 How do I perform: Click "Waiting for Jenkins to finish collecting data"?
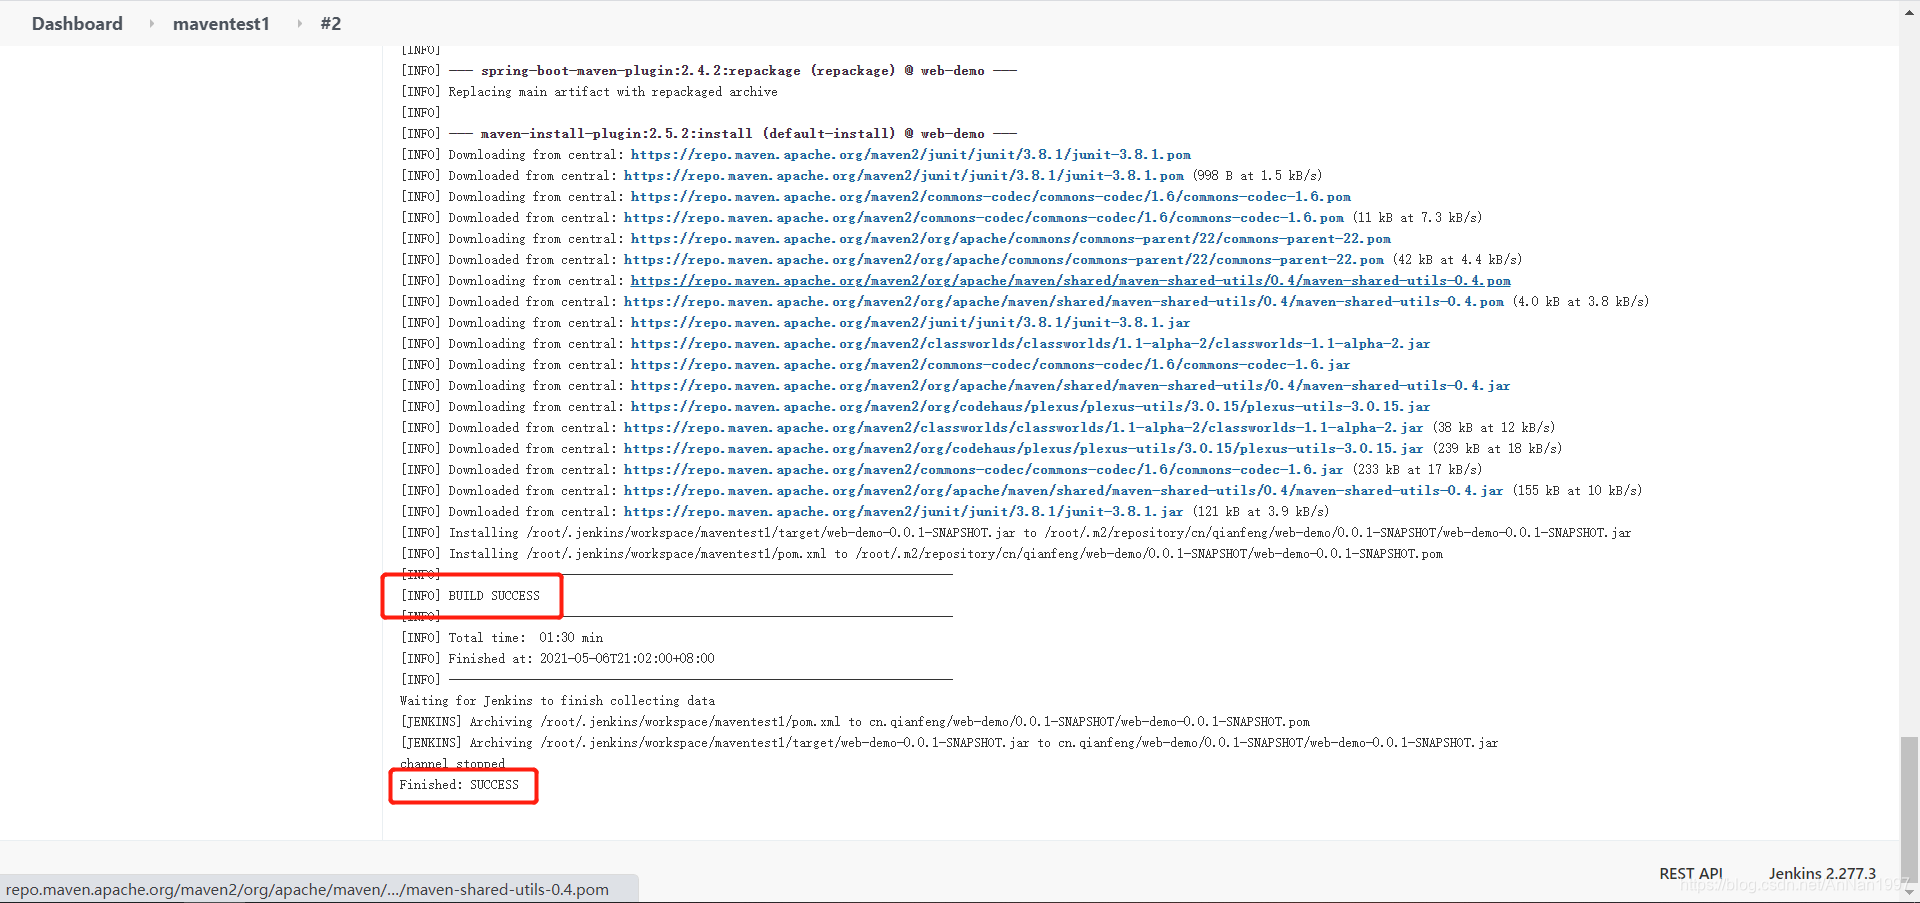coord(557,701)
